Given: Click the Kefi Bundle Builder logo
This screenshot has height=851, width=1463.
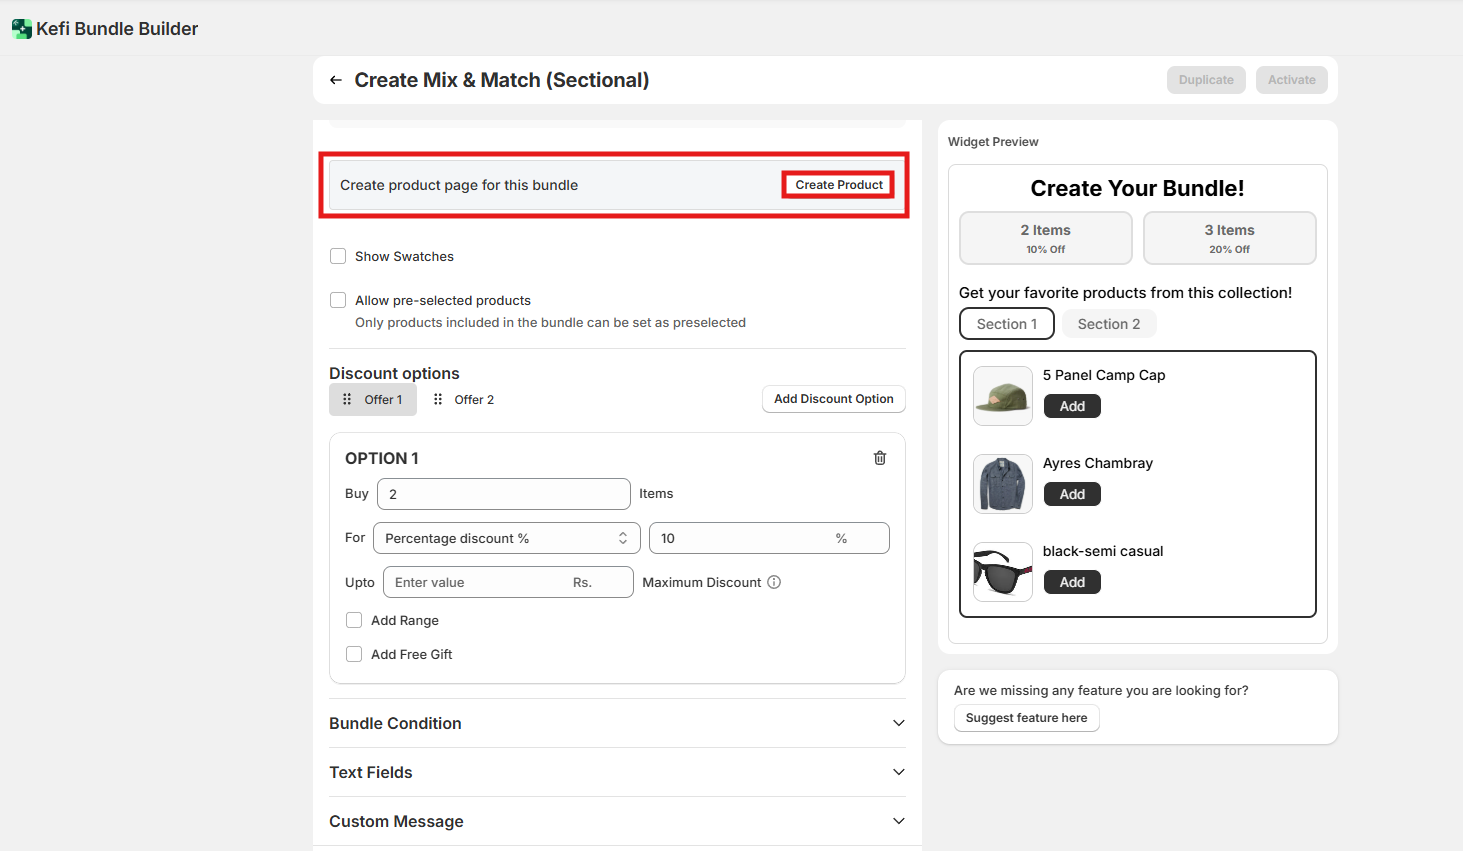Looking at the screenshot, I should point(21,29).
